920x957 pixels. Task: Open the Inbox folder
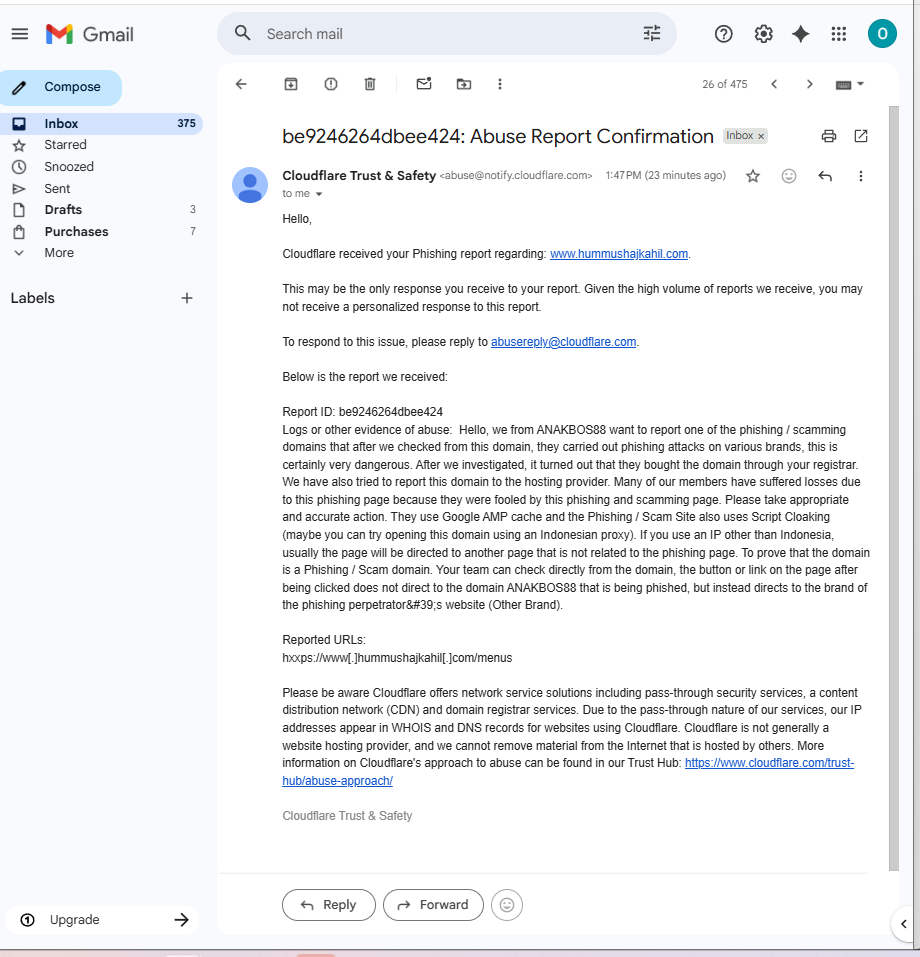[x=101, y=123]
